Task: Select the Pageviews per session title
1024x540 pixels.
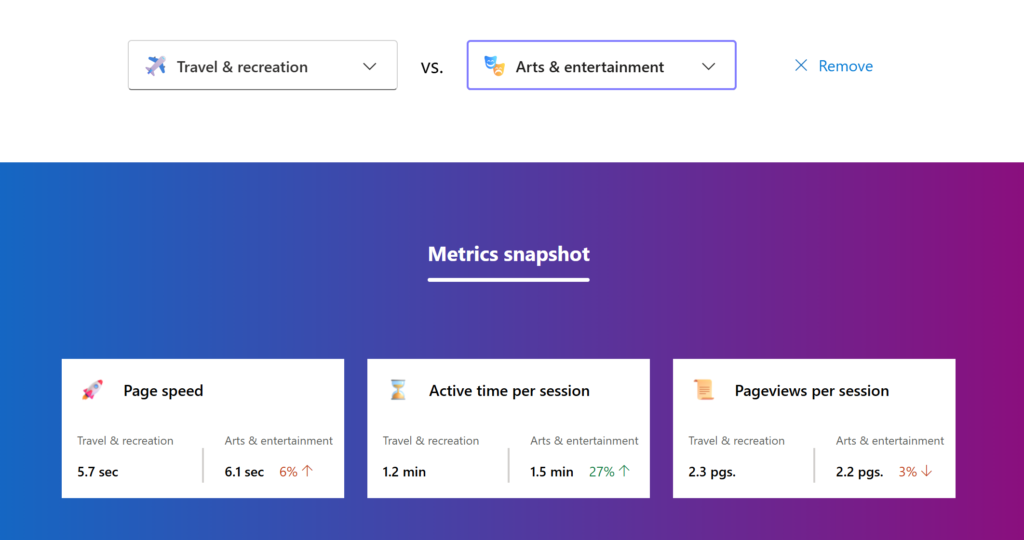Action: [x=811, y=391]
